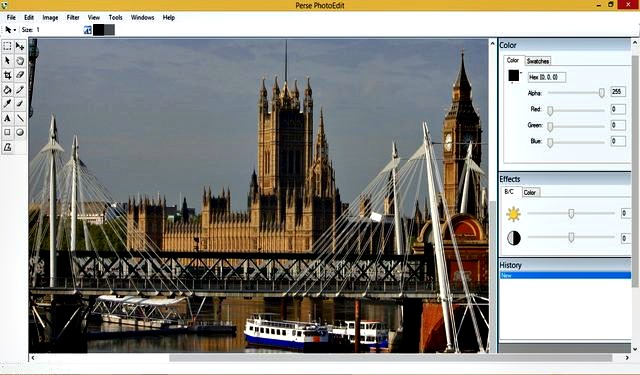The height and width of the screenshot is (375, 640).
Task: Click the History panel header
Action: (x=565, y=265)
